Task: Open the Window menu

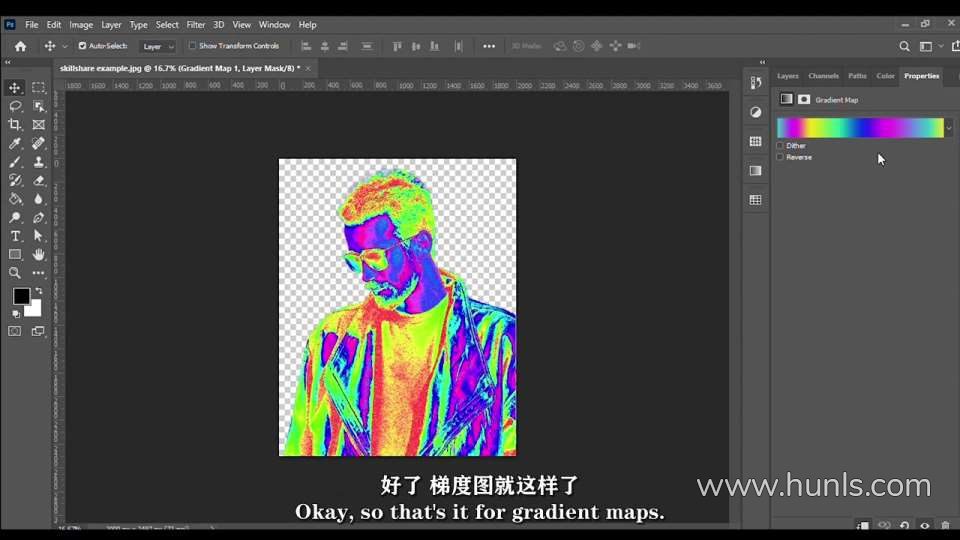Action: coord(274,24)
